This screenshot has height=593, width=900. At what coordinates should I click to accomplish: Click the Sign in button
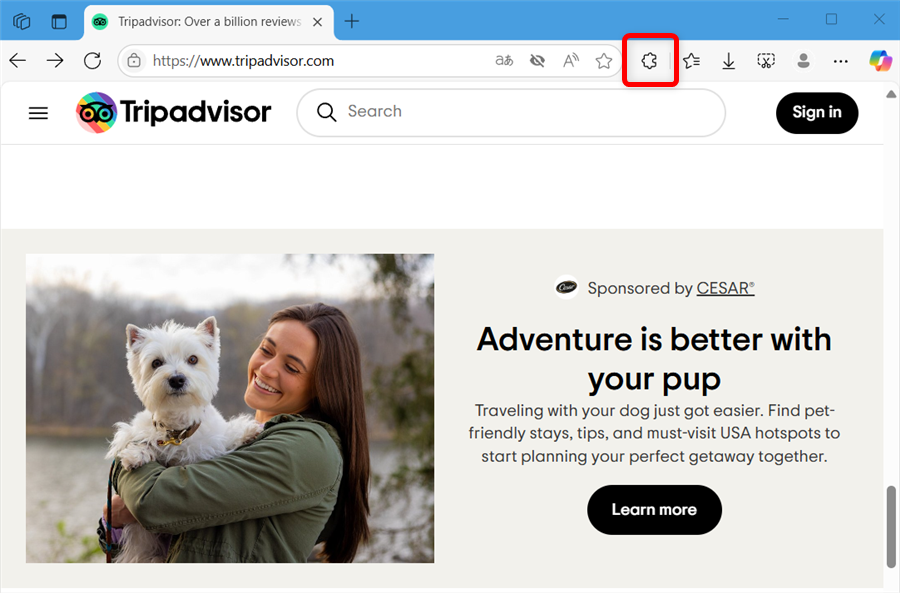pos(816,112)
